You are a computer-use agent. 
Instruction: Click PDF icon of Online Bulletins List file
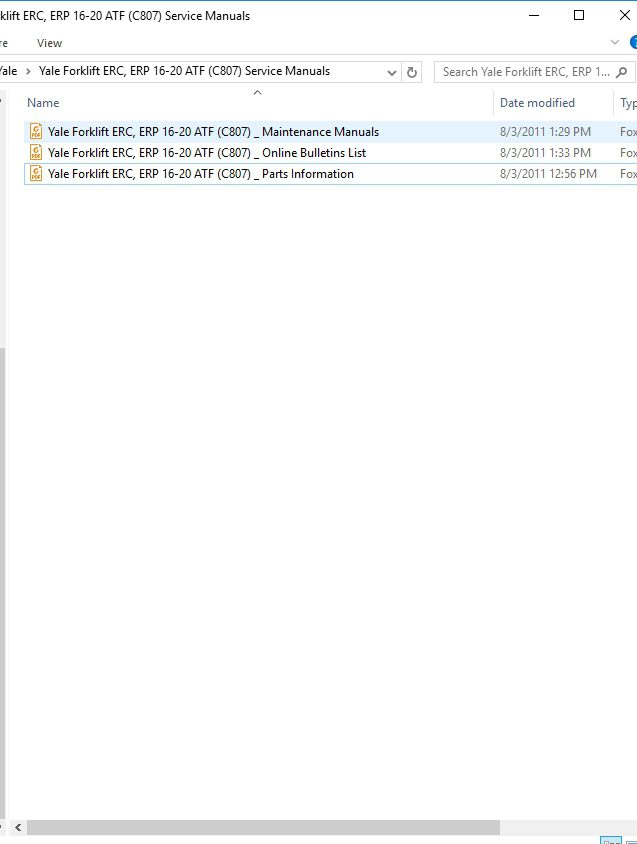coord(36,152)
